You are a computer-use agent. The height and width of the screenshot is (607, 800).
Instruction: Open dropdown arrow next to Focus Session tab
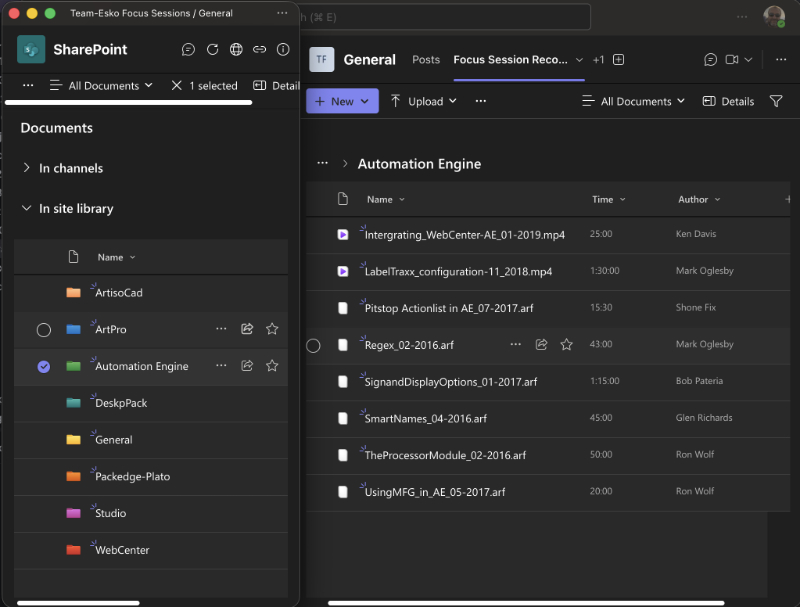pyautogui.click(x=579, y=60)
